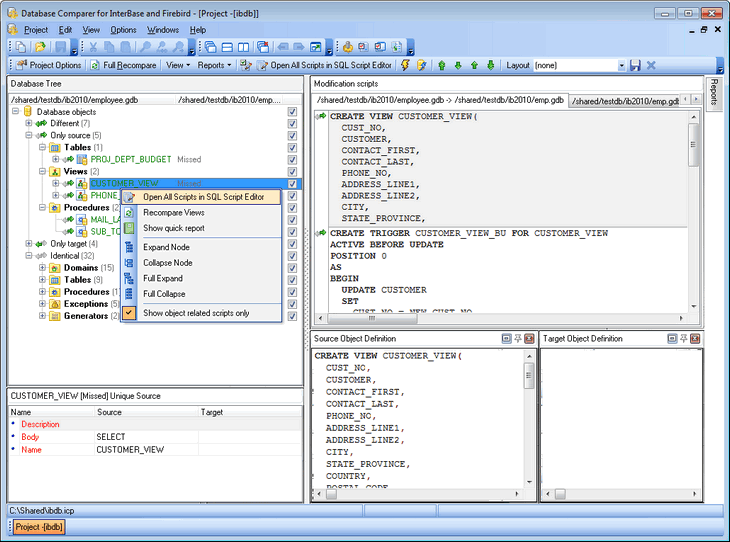Click the Tile horizontally toolbar icon

pos(227,47)
